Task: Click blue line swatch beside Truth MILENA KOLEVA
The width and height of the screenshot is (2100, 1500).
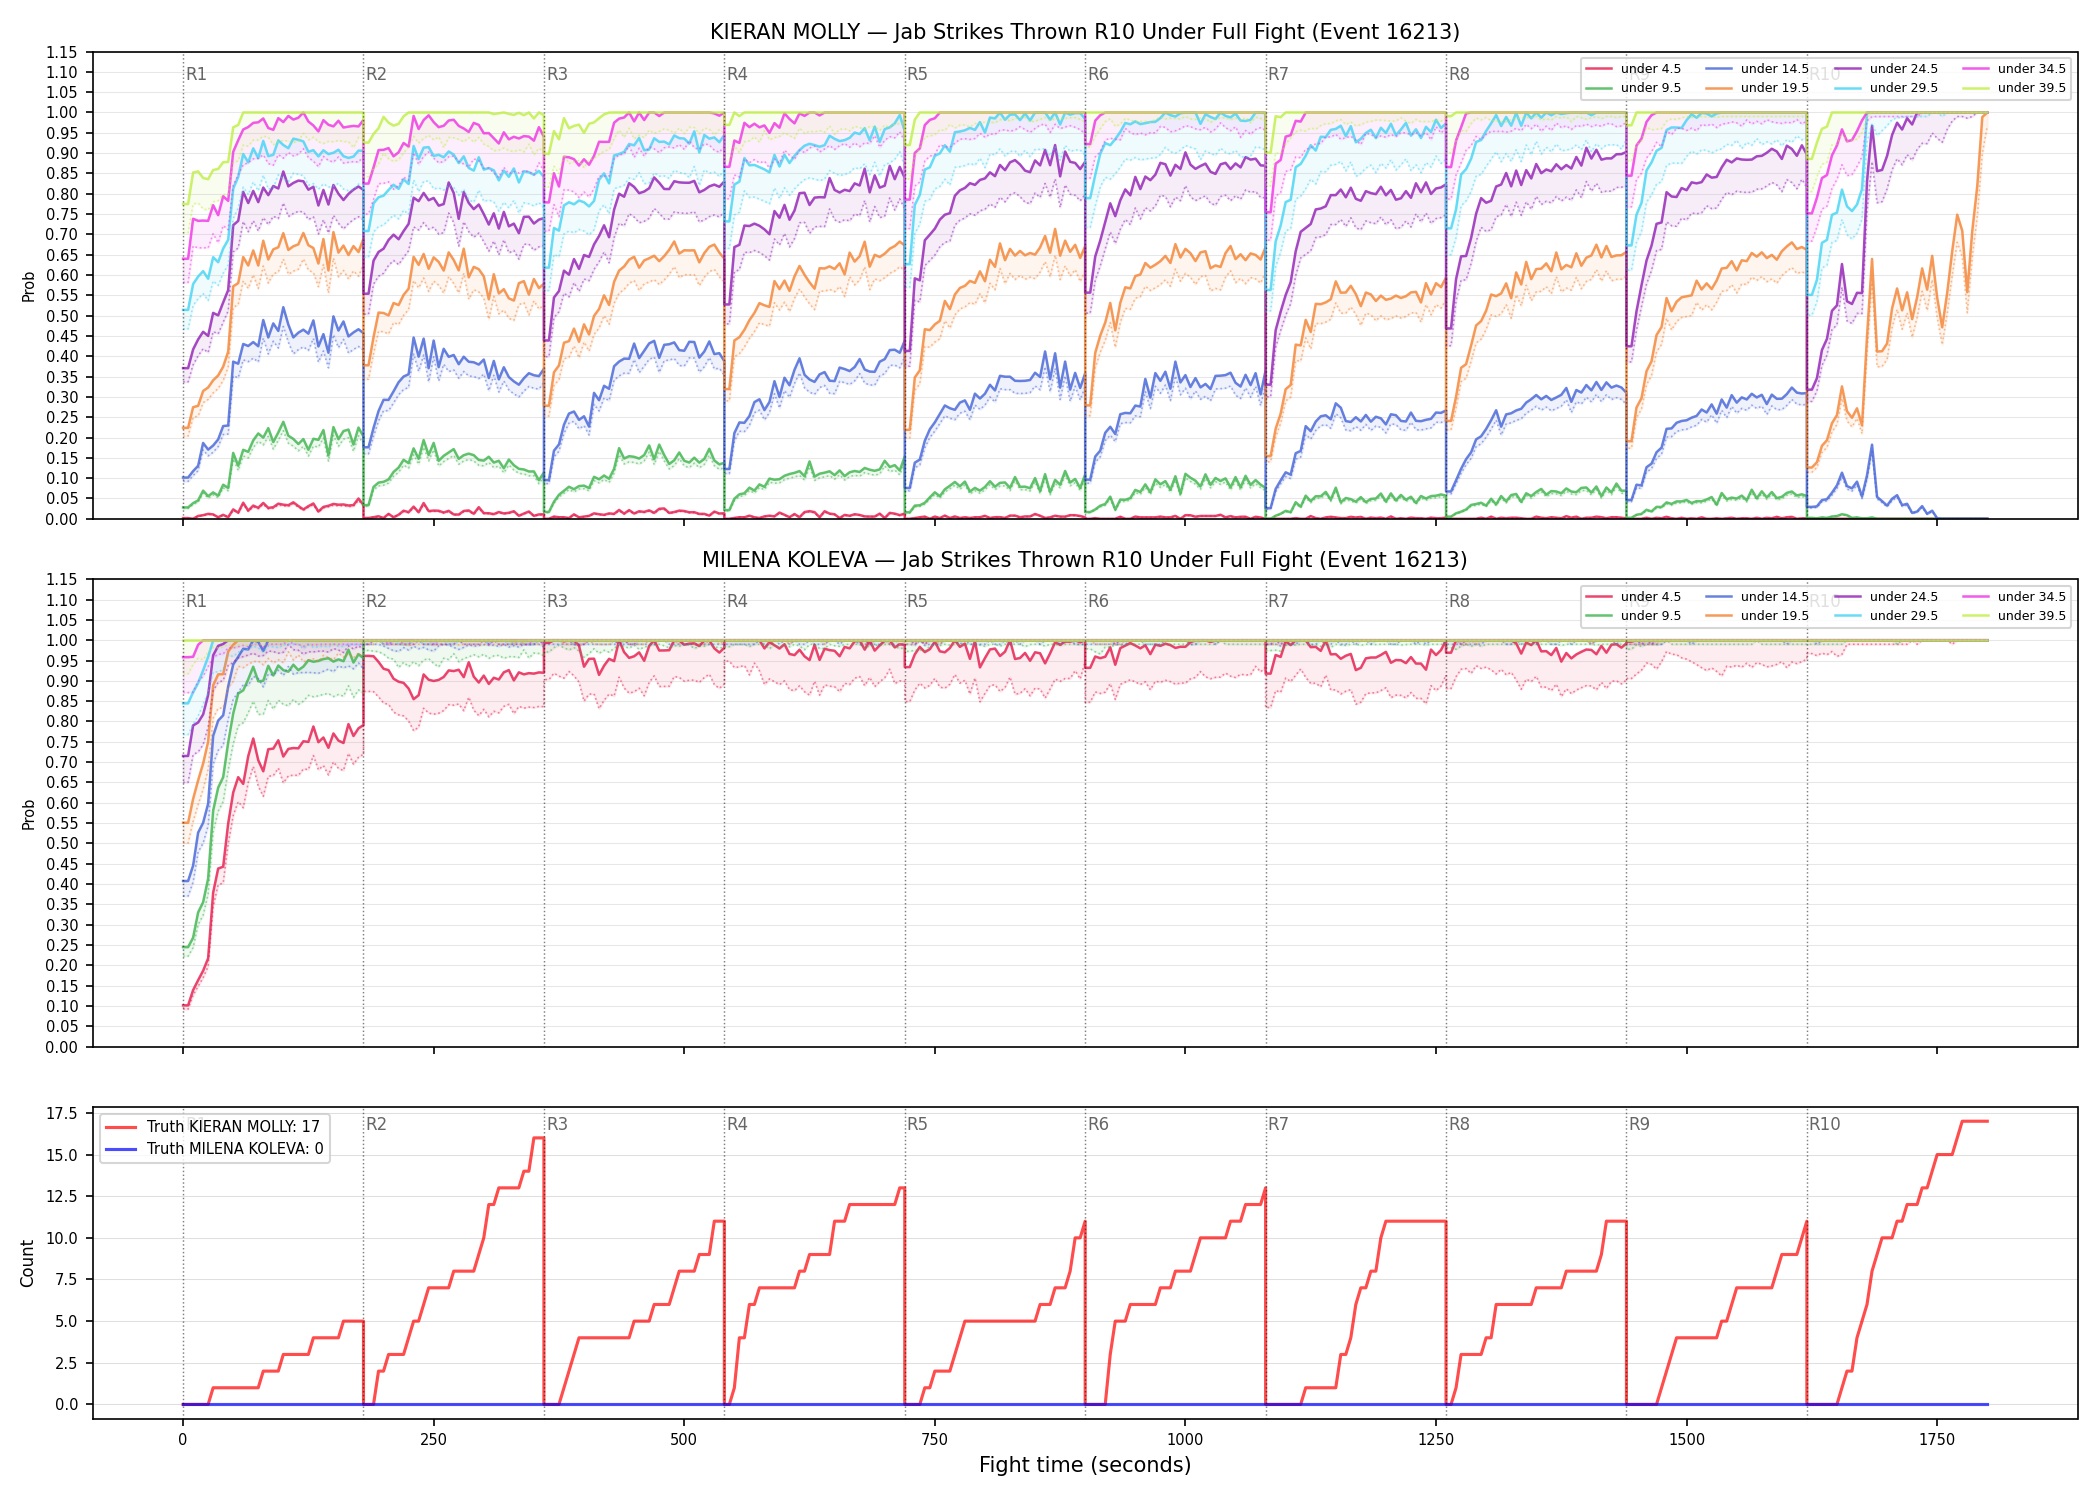Action: pyautogui.click(x=120, y=1149)
